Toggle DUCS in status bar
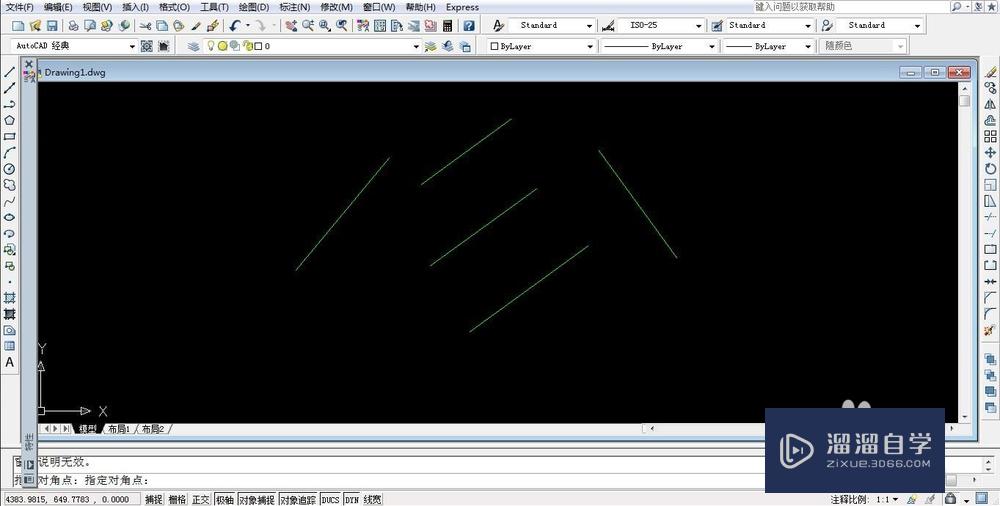 [x=330, y=499]
